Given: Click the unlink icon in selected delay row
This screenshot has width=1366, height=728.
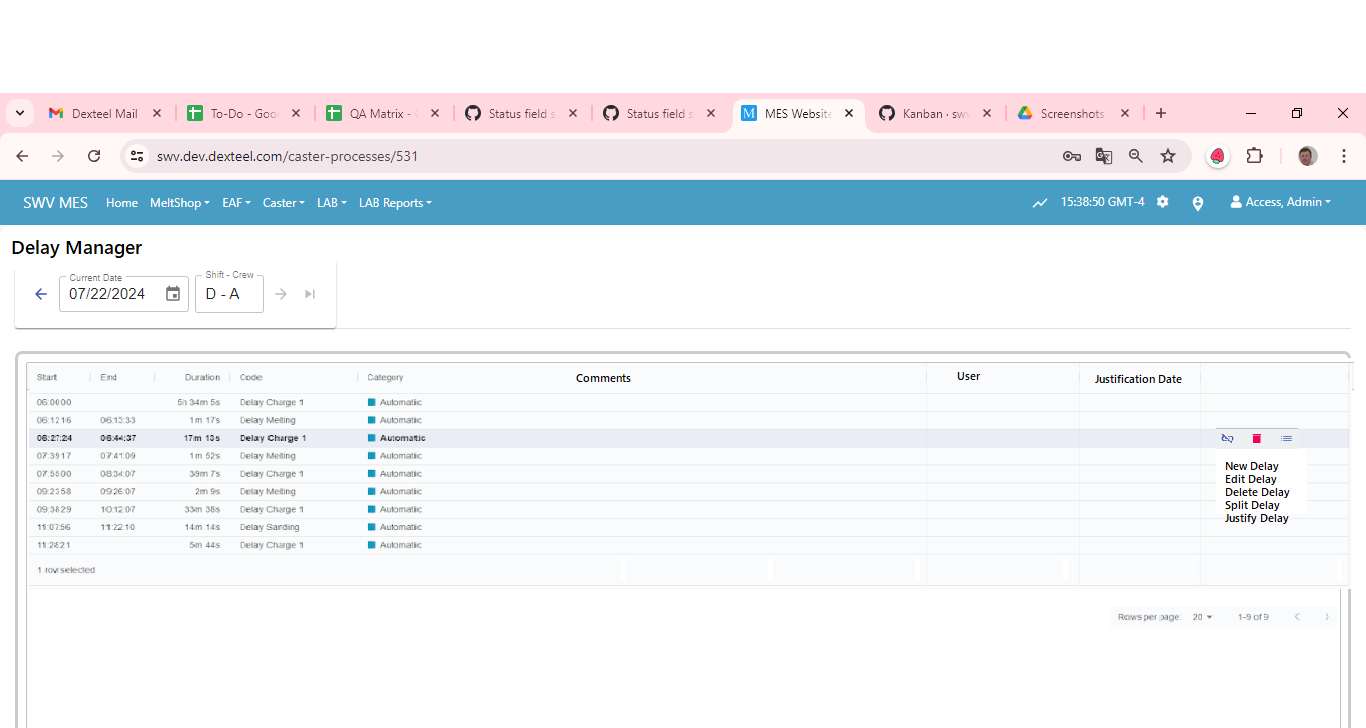Looking at the screenshot, I should (1227, 438).
